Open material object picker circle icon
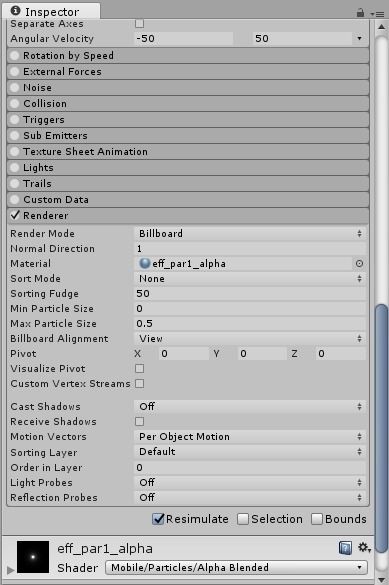 click(x=359, y=264)
